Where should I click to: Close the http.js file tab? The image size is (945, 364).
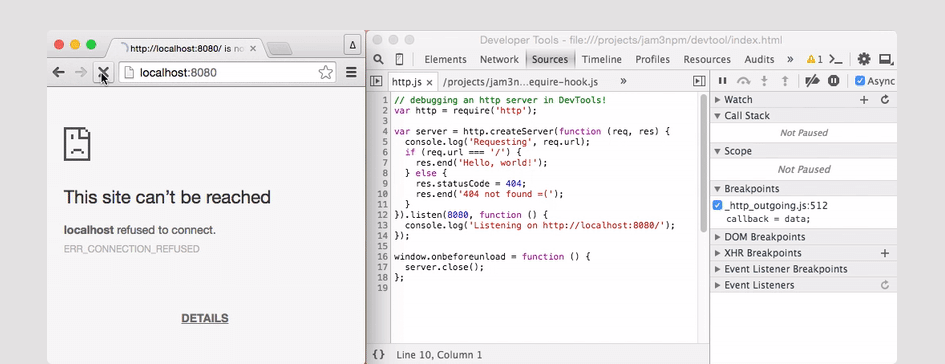click(x=429, y=82)
